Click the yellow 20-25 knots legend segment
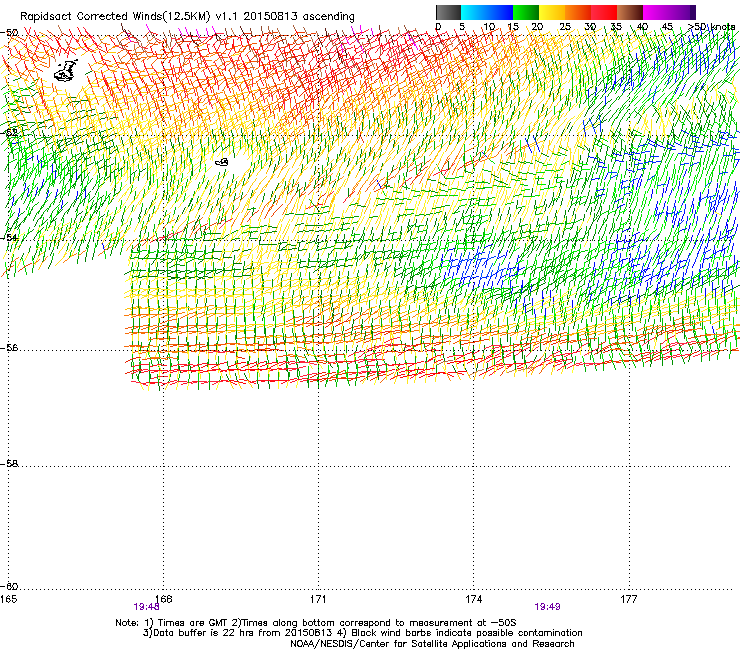The image size is (740, 650). [x=552, y=12]
